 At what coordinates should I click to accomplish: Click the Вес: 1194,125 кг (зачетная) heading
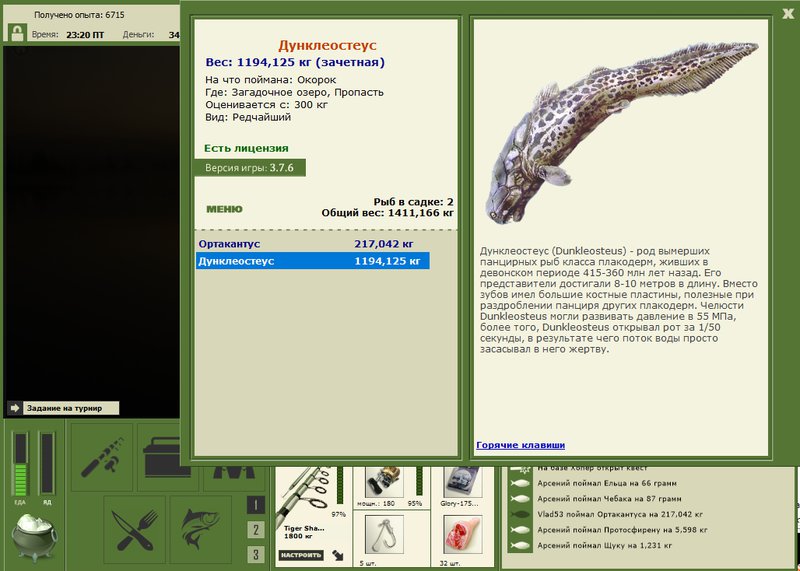click(295, 62)
